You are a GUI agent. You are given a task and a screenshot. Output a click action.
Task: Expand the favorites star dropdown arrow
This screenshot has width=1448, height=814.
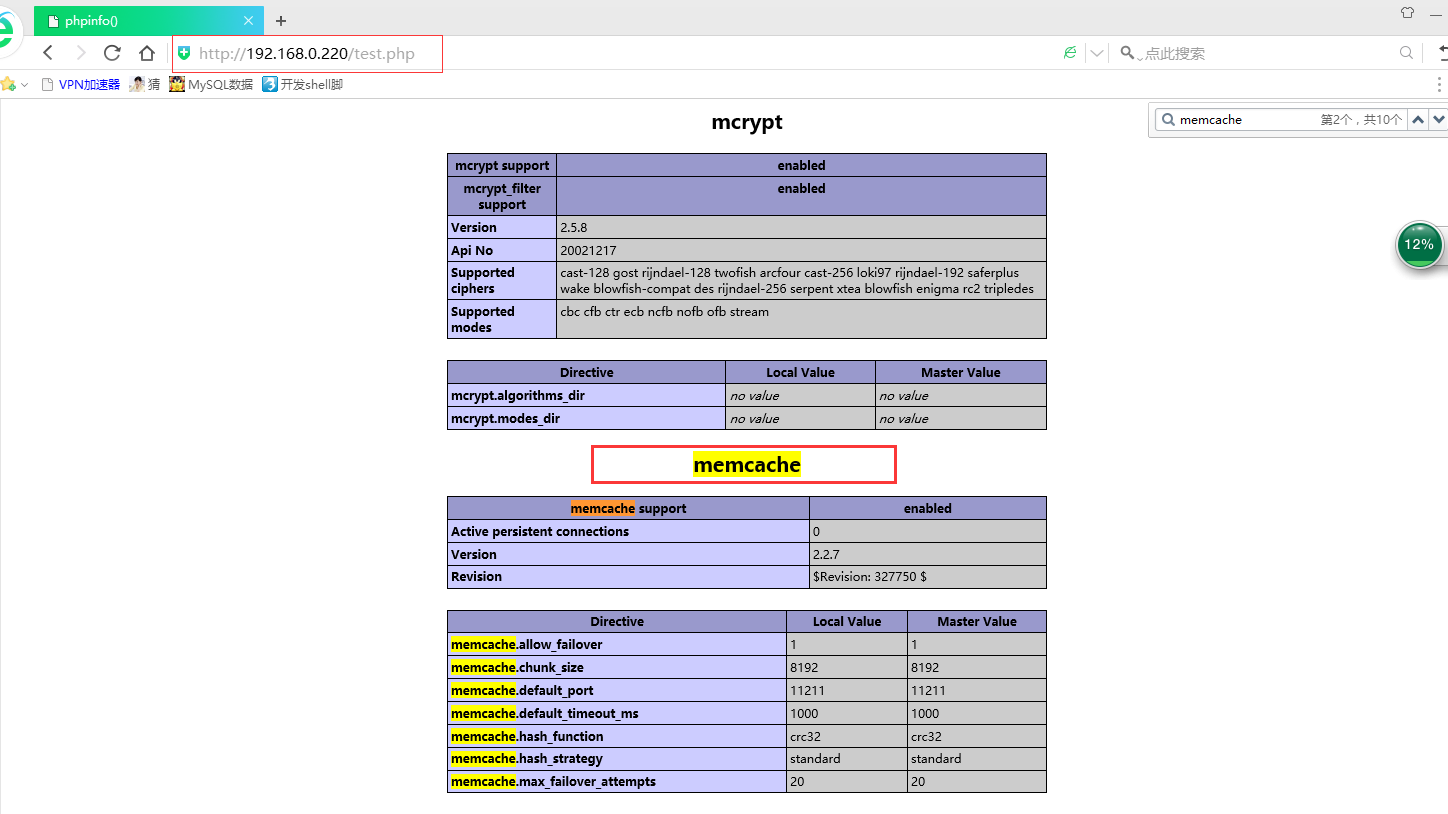tap(25, 85)
